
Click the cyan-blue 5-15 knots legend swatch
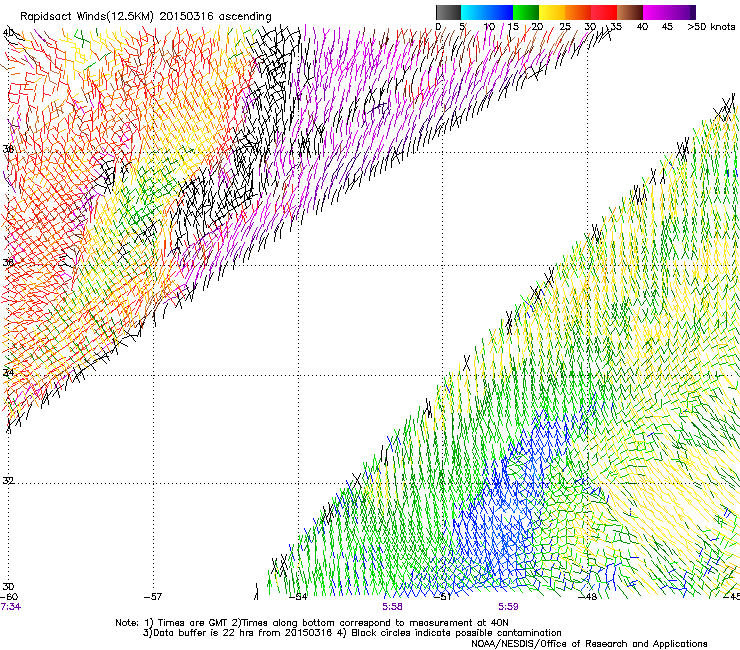pyautogui.click(x=487, y=12)
